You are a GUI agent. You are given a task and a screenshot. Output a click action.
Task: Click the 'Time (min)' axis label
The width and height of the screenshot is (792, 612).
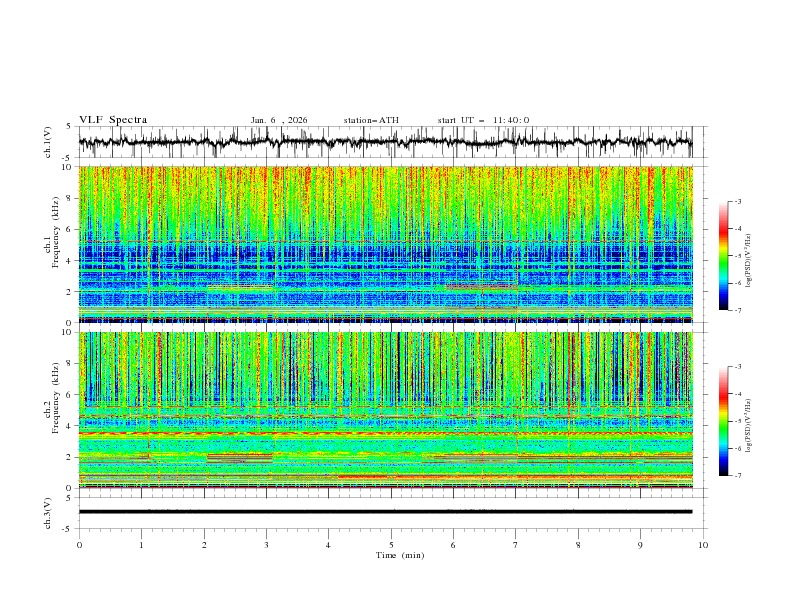coord(400,555)
